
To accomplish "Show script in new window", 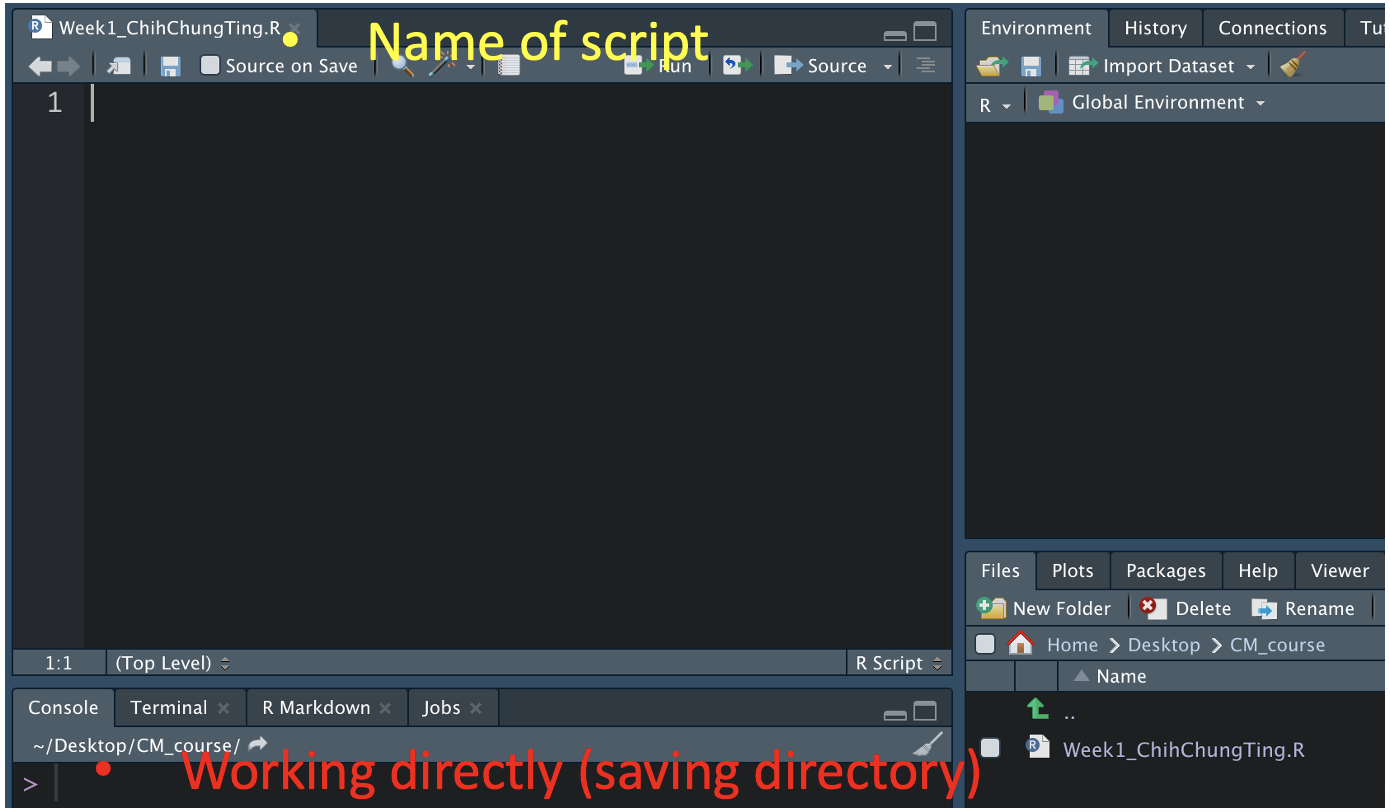I will pos(119,66).
